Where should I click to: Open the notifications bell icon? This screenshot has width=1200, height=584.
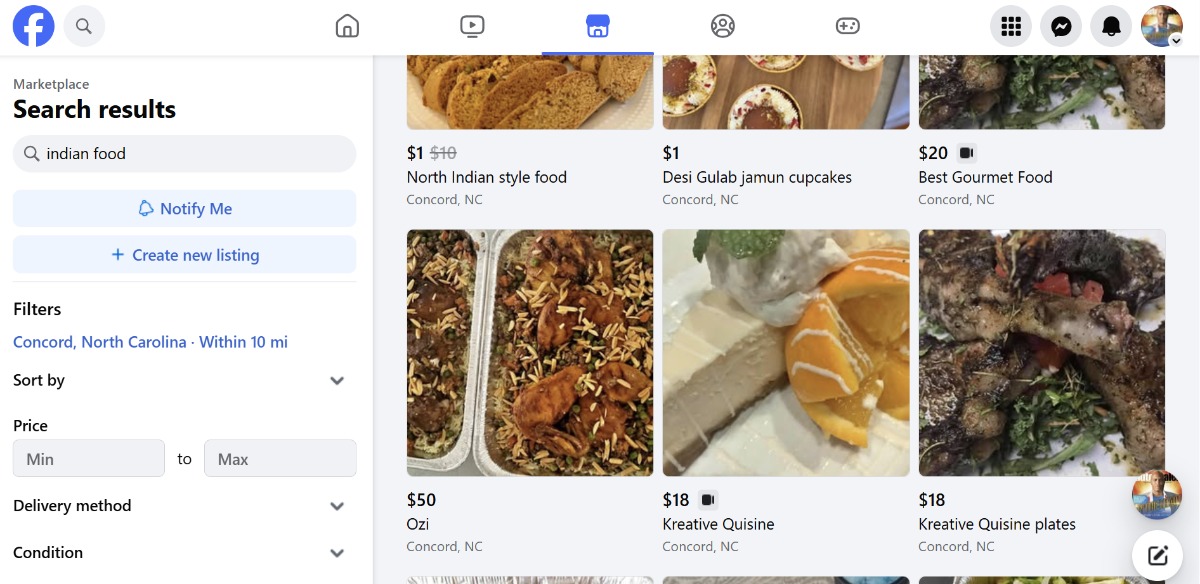tap(1111, 27)
